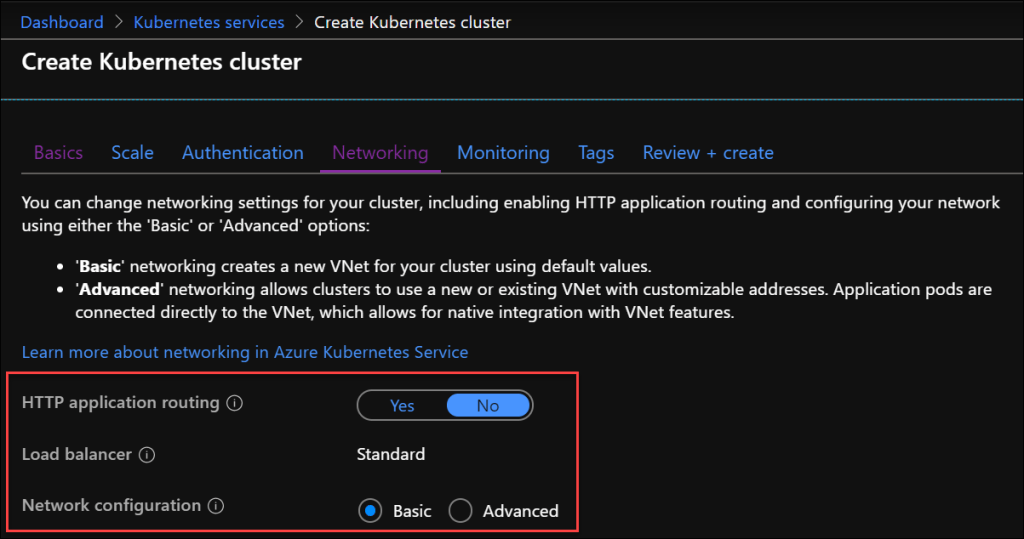Set HTTP application routing to Yes
Screen dimensions: 1024x539
402,405
